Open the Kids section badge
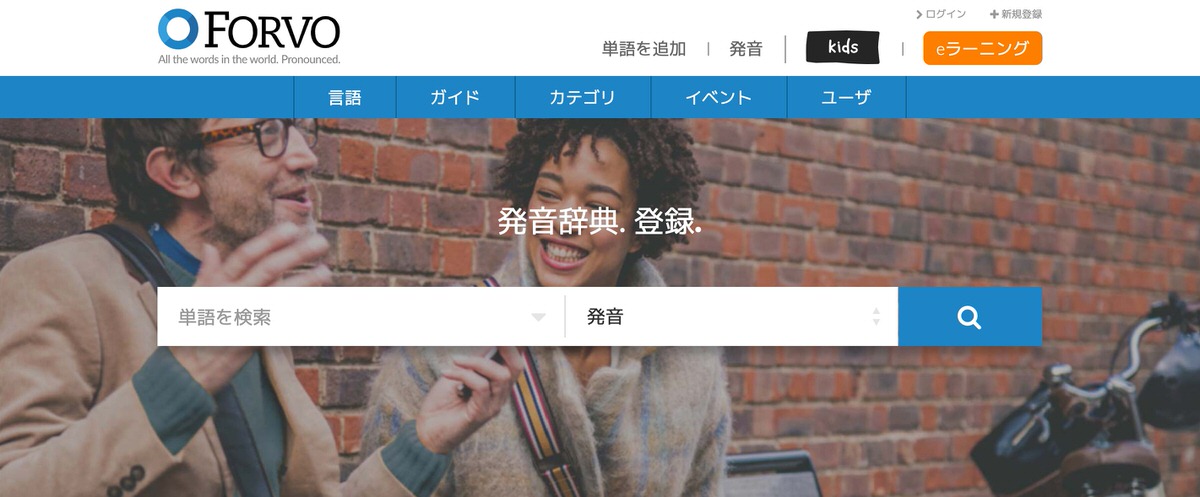This screenshot has width=1200, height=497. point(843,48)
